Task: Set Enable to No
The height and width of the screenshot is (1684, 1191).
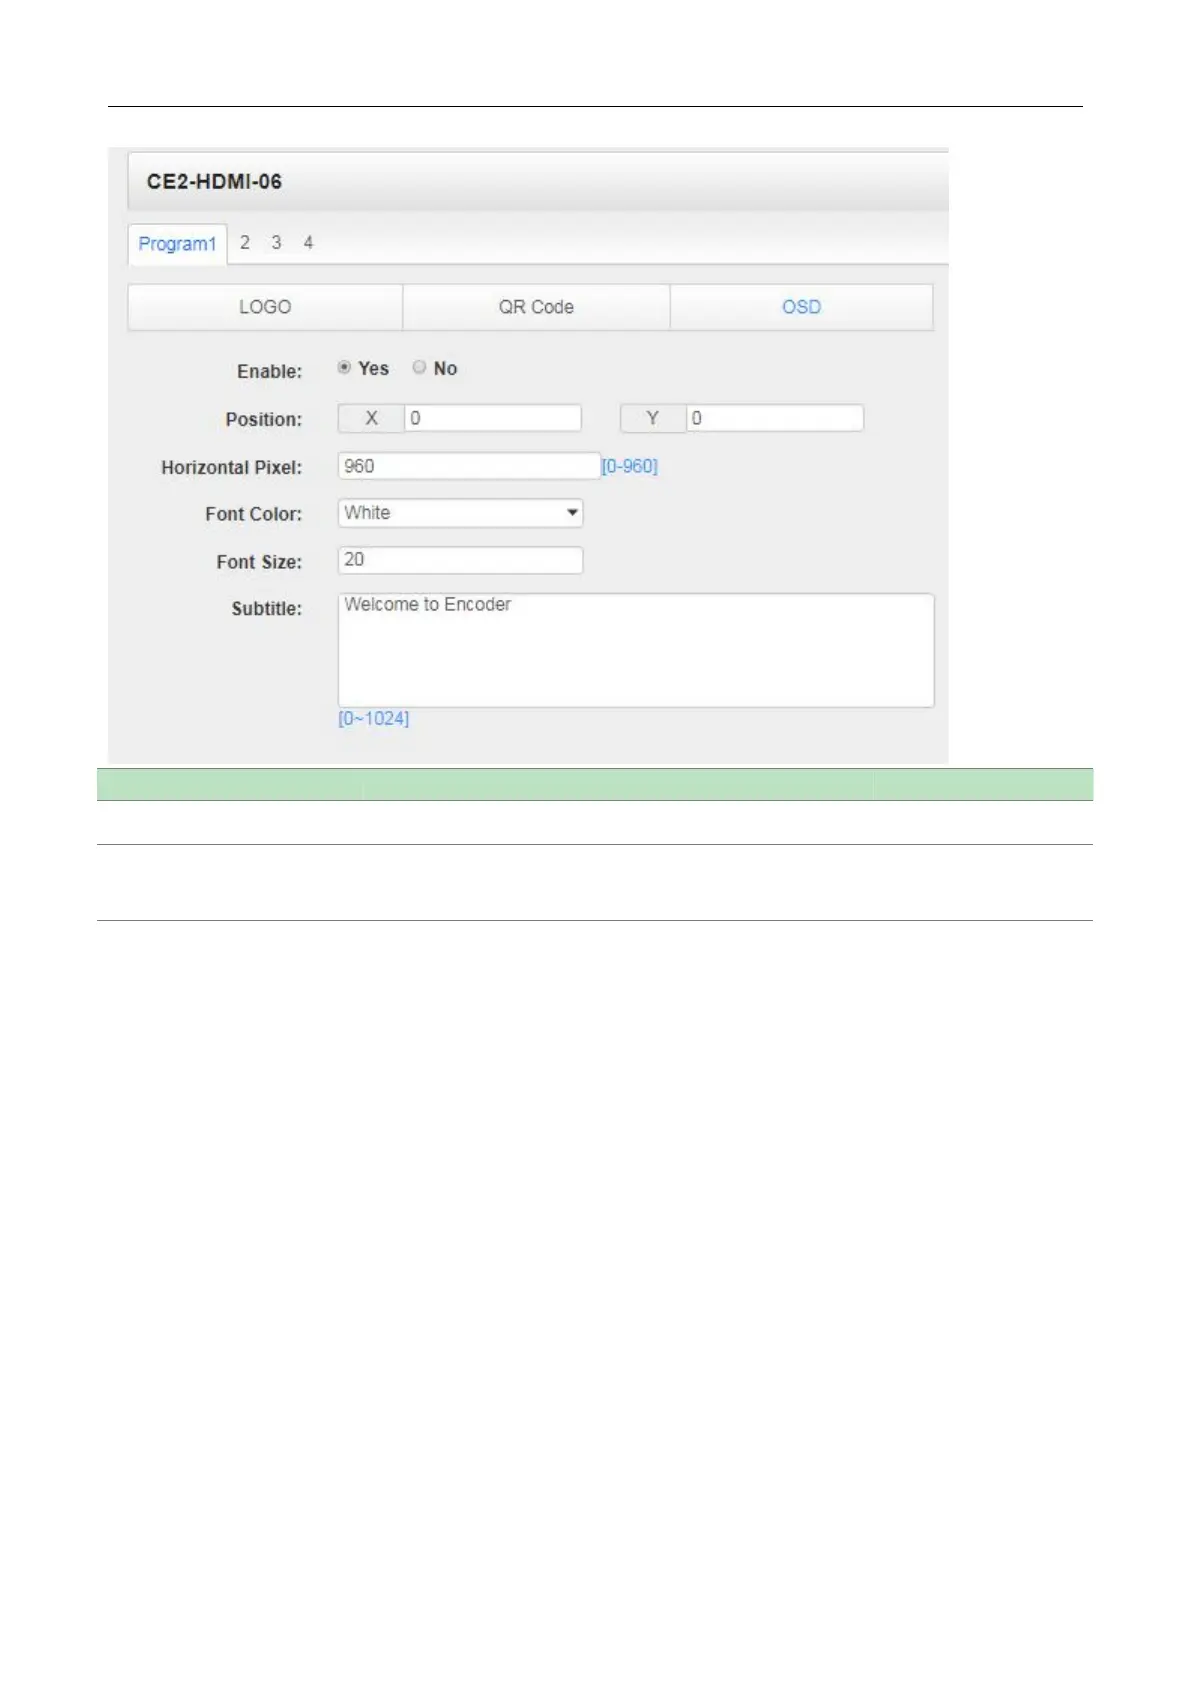Action: click(419, 368)
